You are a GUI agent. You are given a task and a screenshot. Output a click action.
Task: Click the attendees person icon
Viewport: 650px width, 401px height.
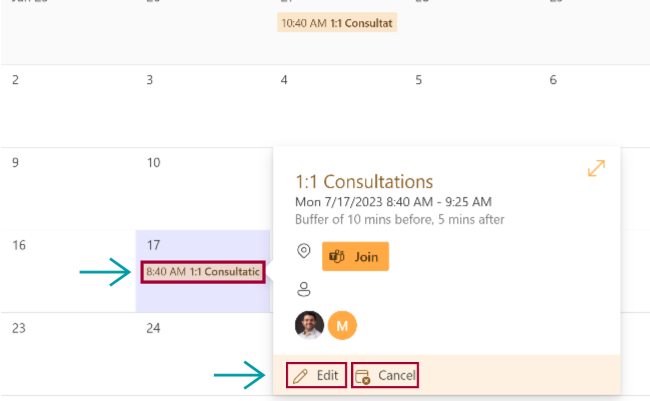coord(304,289)
